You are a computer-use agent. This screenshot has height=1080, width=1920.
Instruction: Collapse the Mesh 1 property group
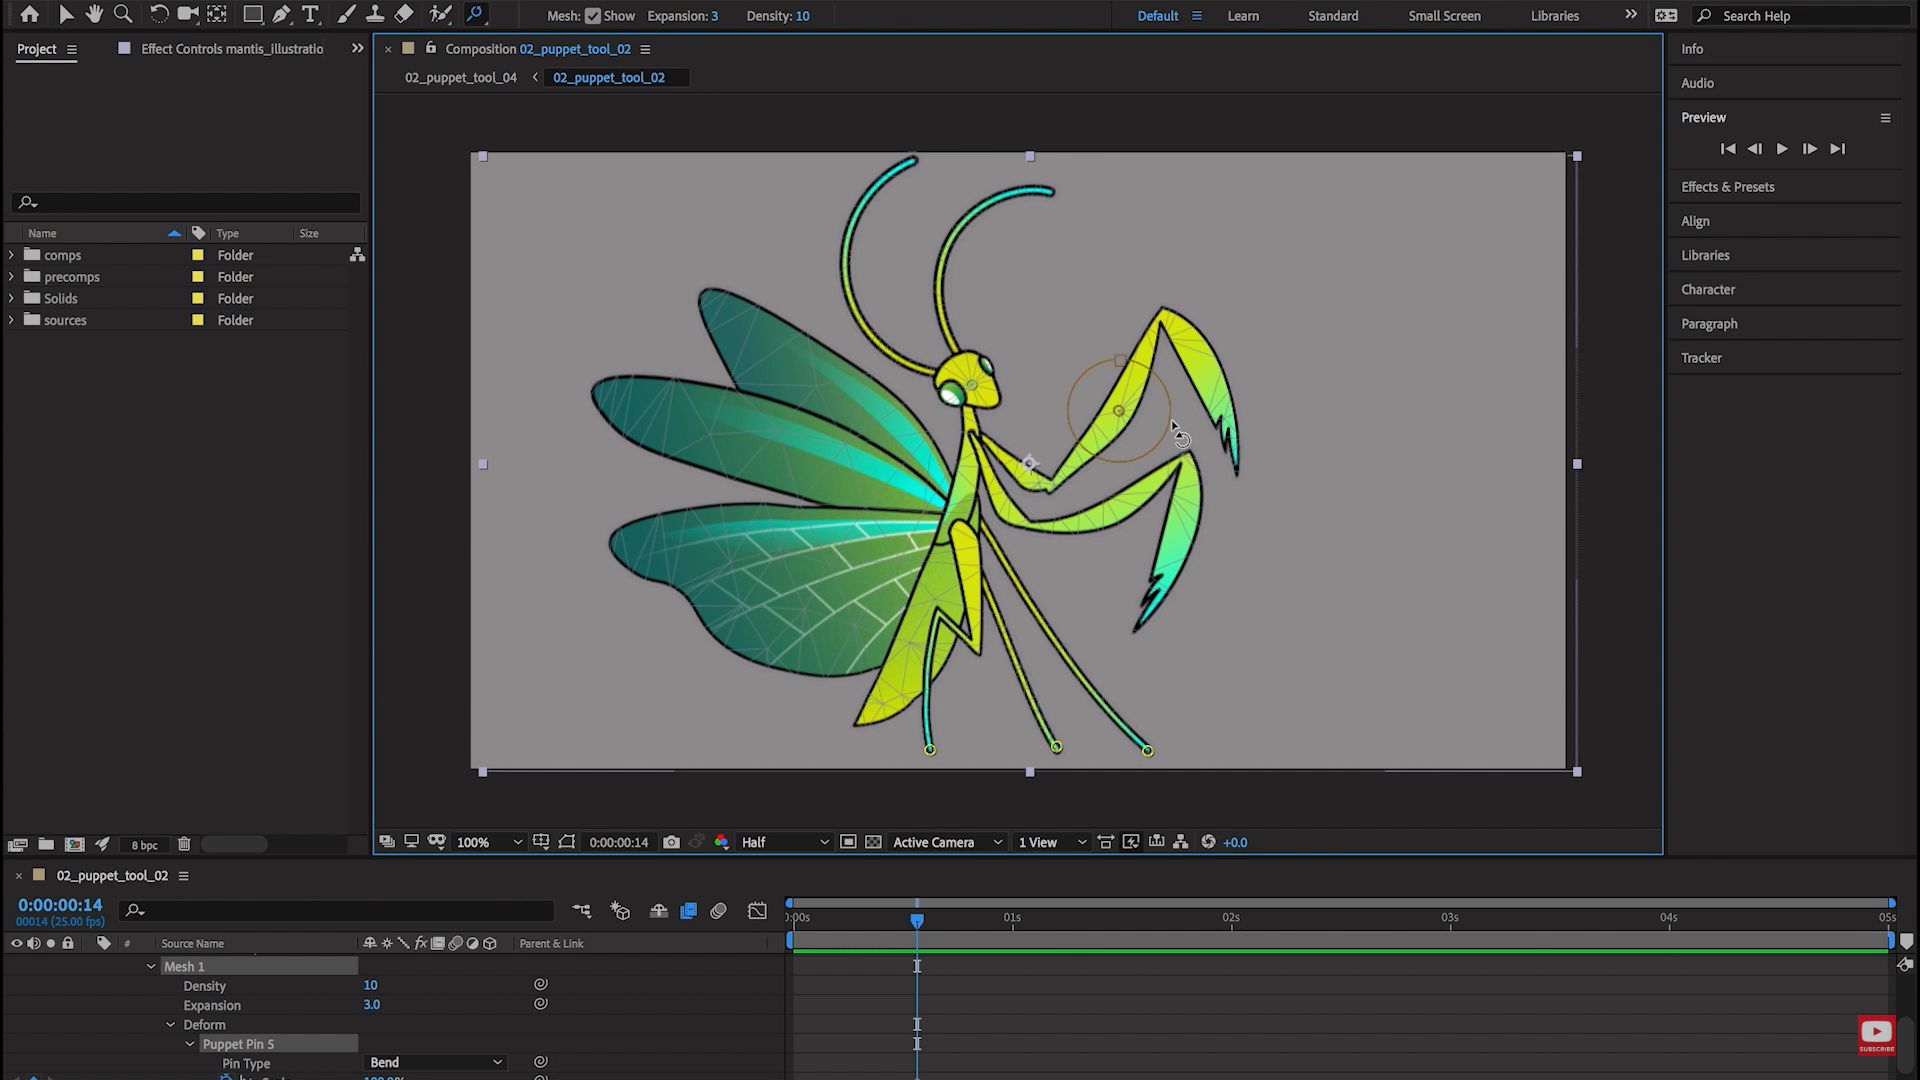[x=151, y=966]
